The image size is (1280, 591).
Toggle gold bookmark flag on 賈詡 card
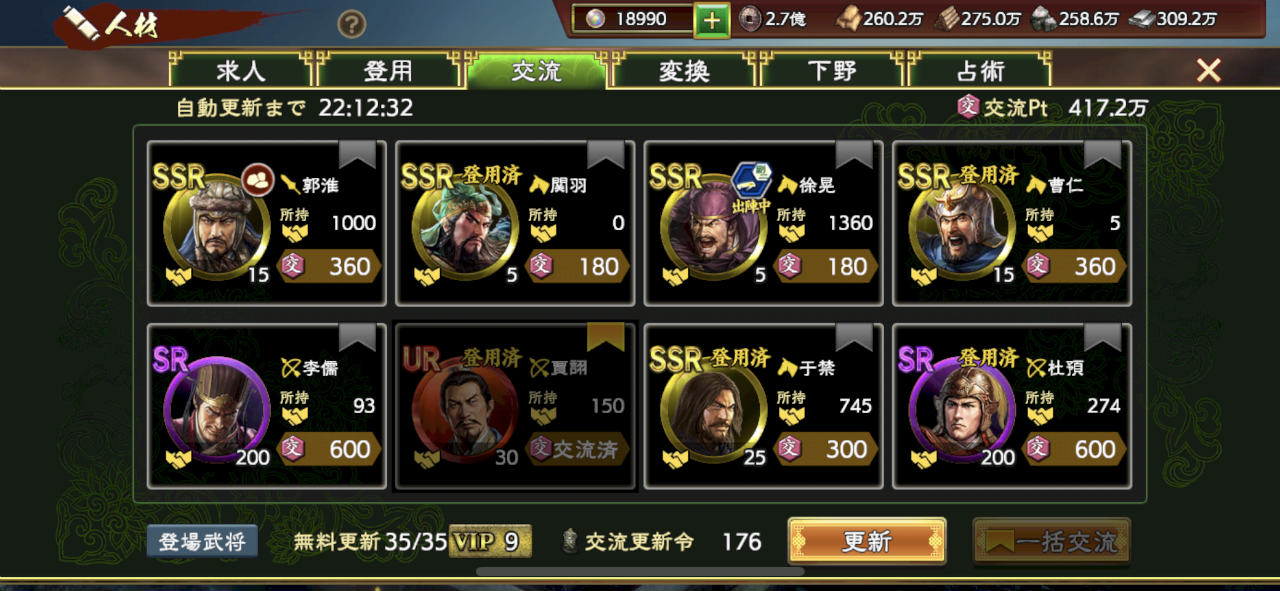605,337
